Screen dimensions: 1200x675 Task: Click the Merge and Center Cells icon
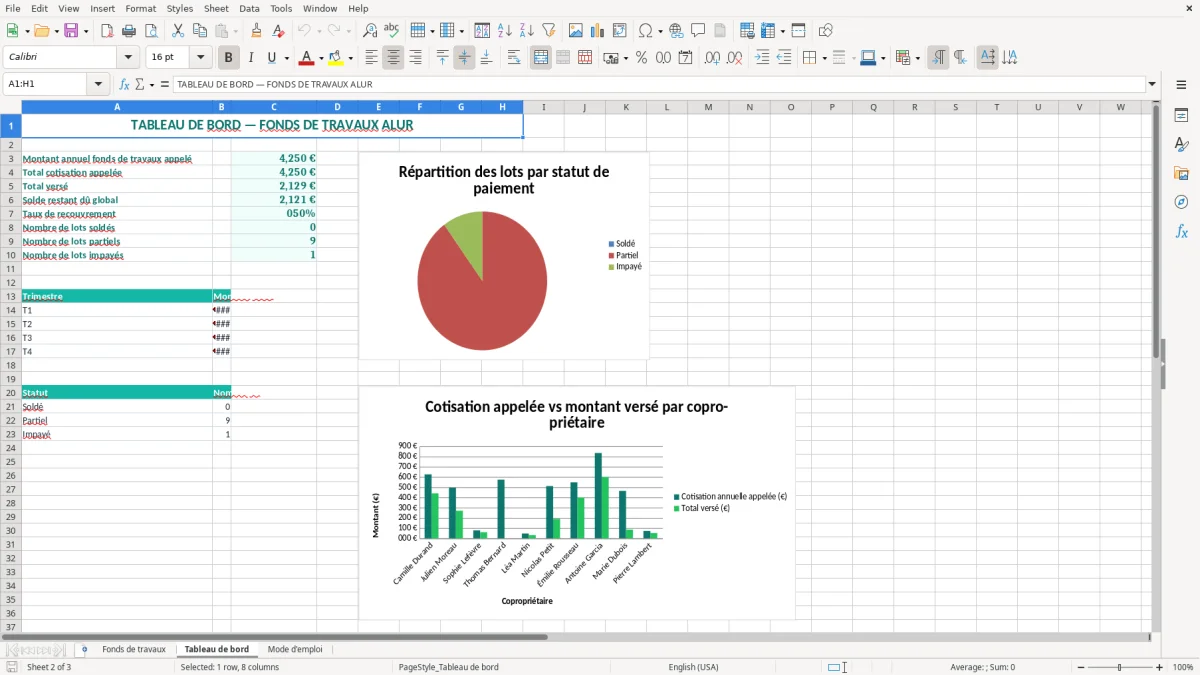[x=541, y=58]
